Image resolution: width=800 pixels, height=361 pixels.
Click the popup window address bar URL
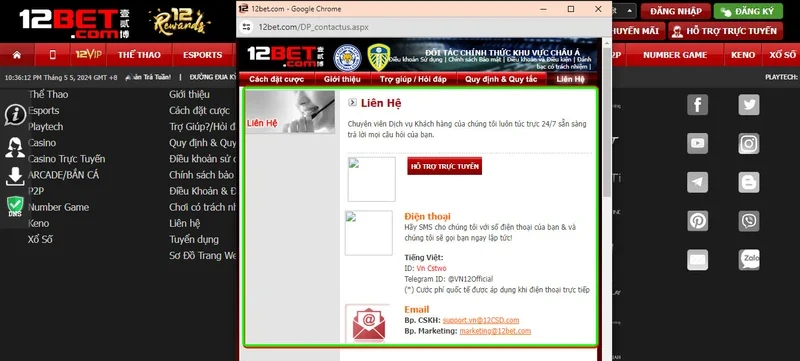tap(313, 27)
